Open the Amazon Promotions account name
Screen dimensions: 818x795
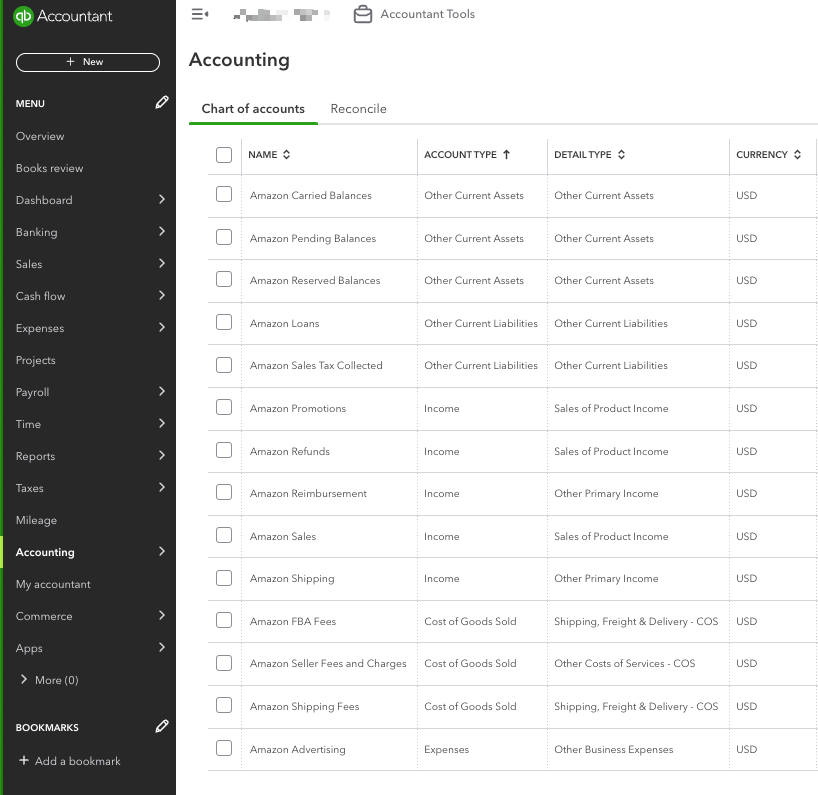point(298,408)
